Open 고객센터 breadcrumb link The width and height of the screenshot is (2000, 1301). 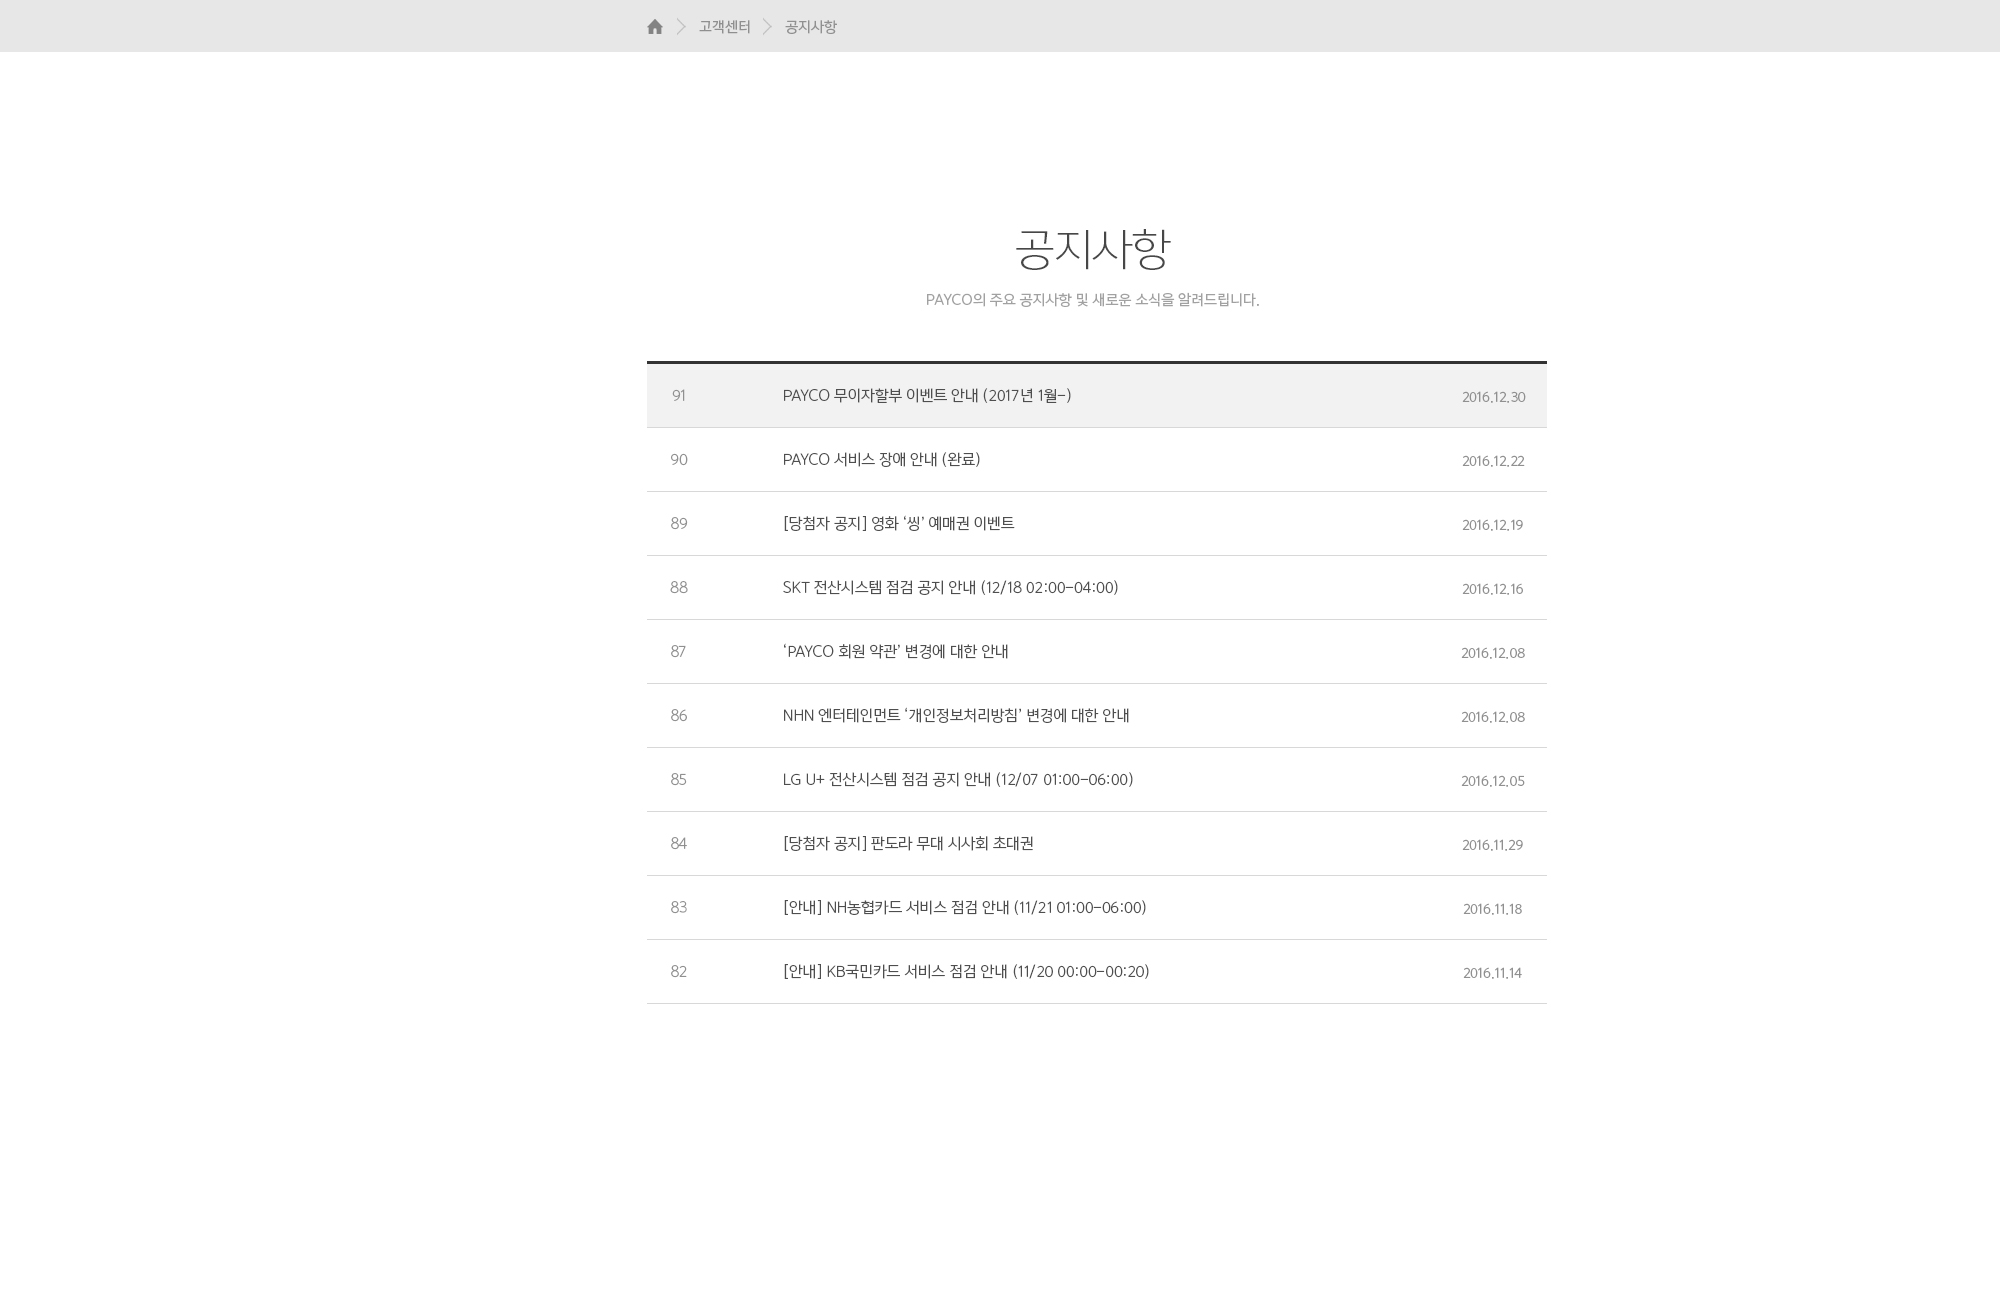click(x=724, y=27)
